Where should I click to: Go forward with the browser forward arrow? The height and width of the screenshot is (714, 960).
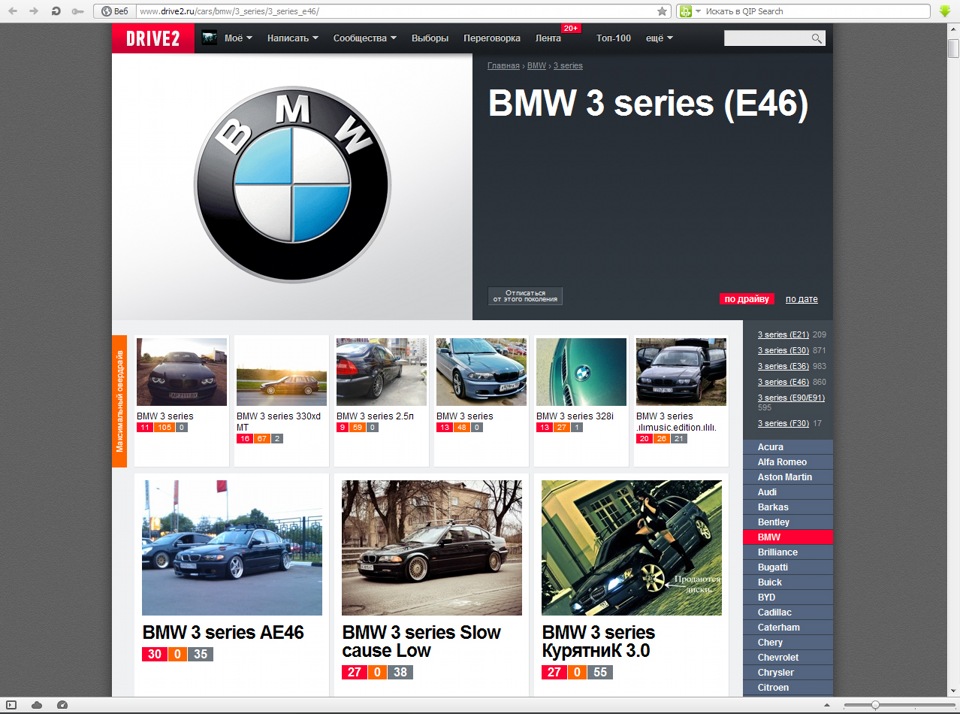pos(34,11)
